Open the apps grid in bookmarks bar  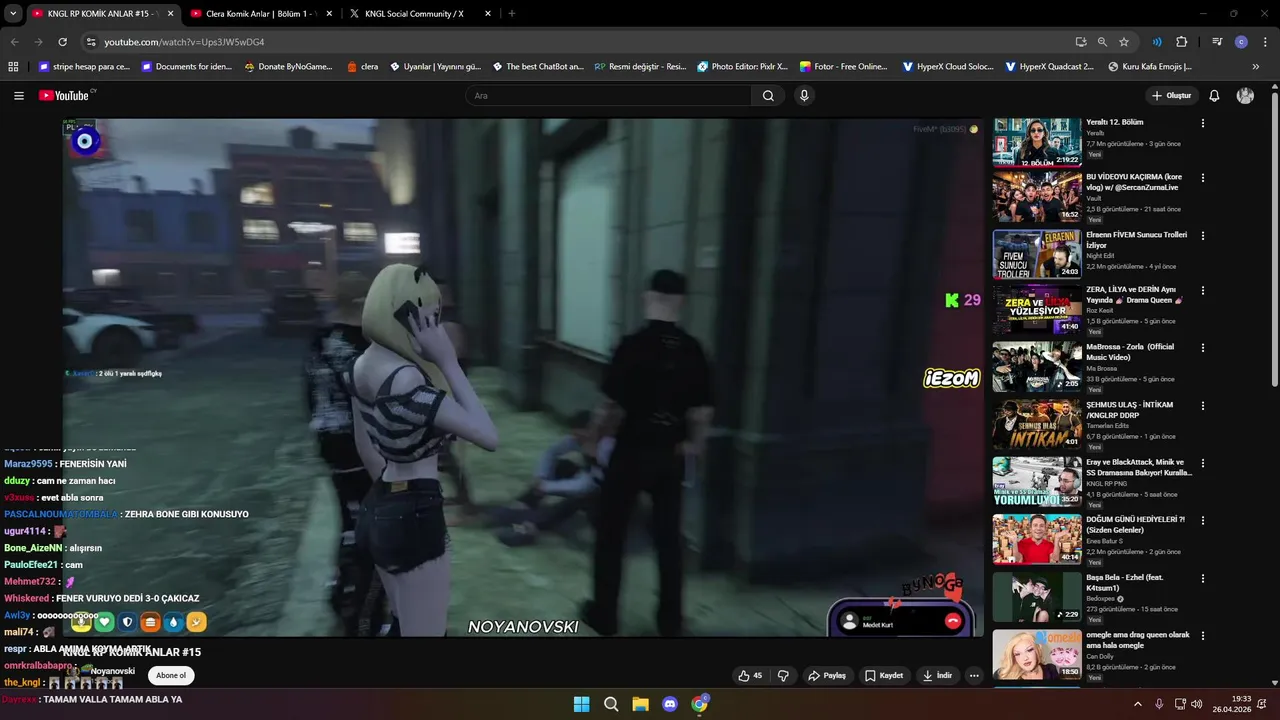click(13, 67)
